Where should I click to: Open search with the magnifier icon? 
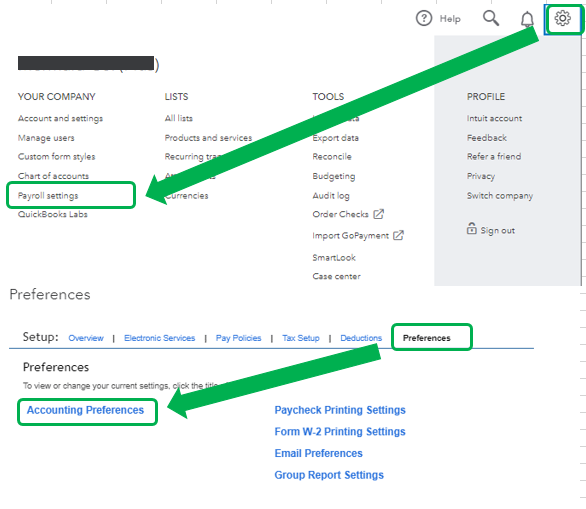[491, 18]
